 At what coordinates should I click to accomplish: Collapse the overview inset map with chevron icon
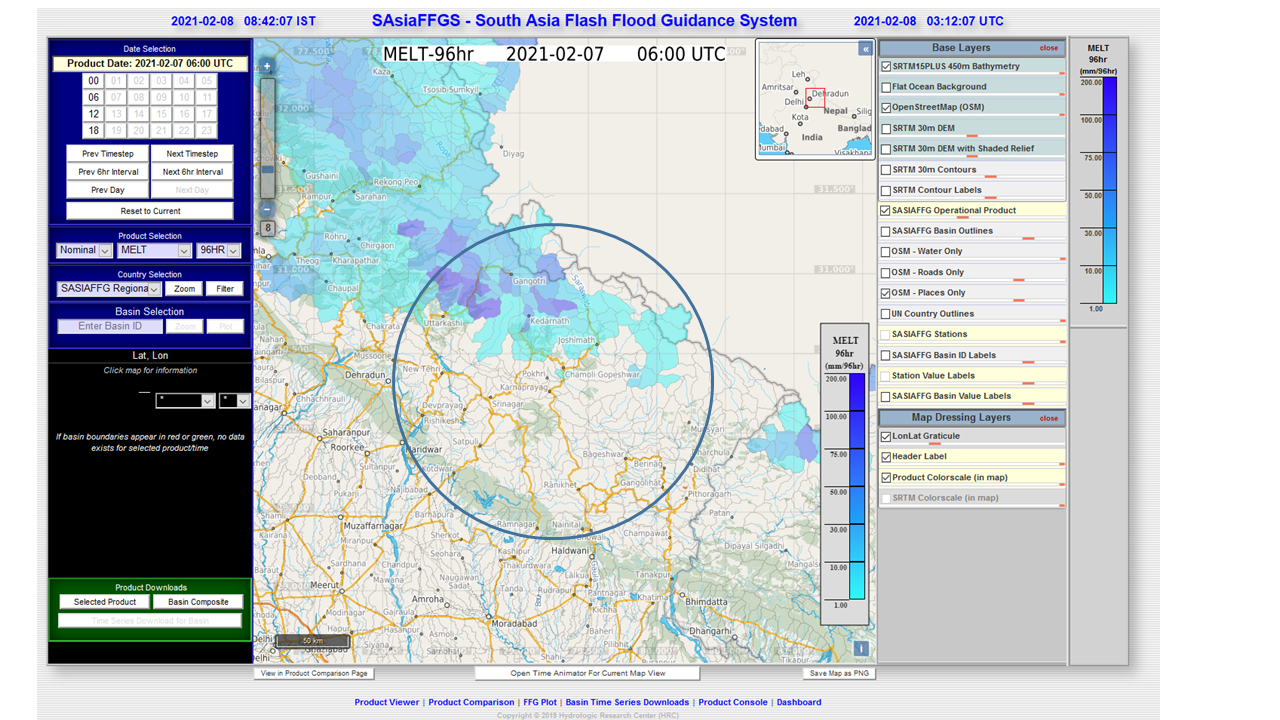click(864, 47)
